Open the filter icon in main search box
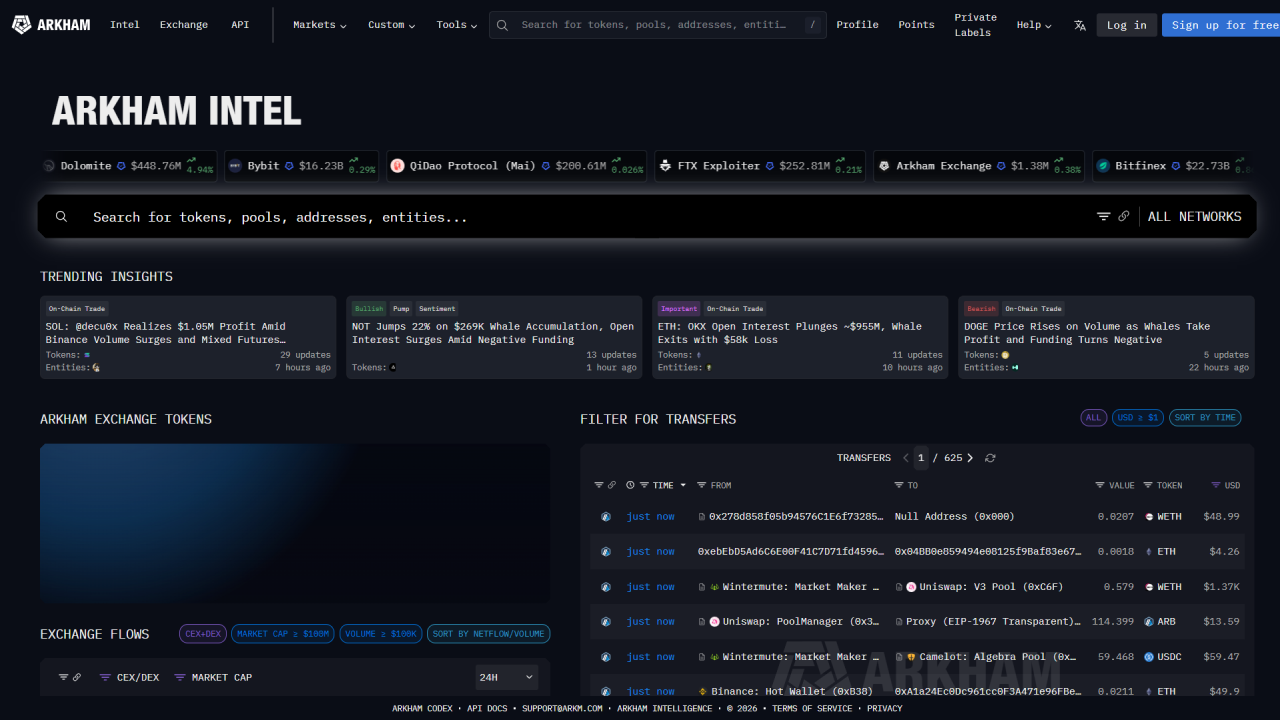The width and height of the screenshot is (1280, 720). (1104, 216)
